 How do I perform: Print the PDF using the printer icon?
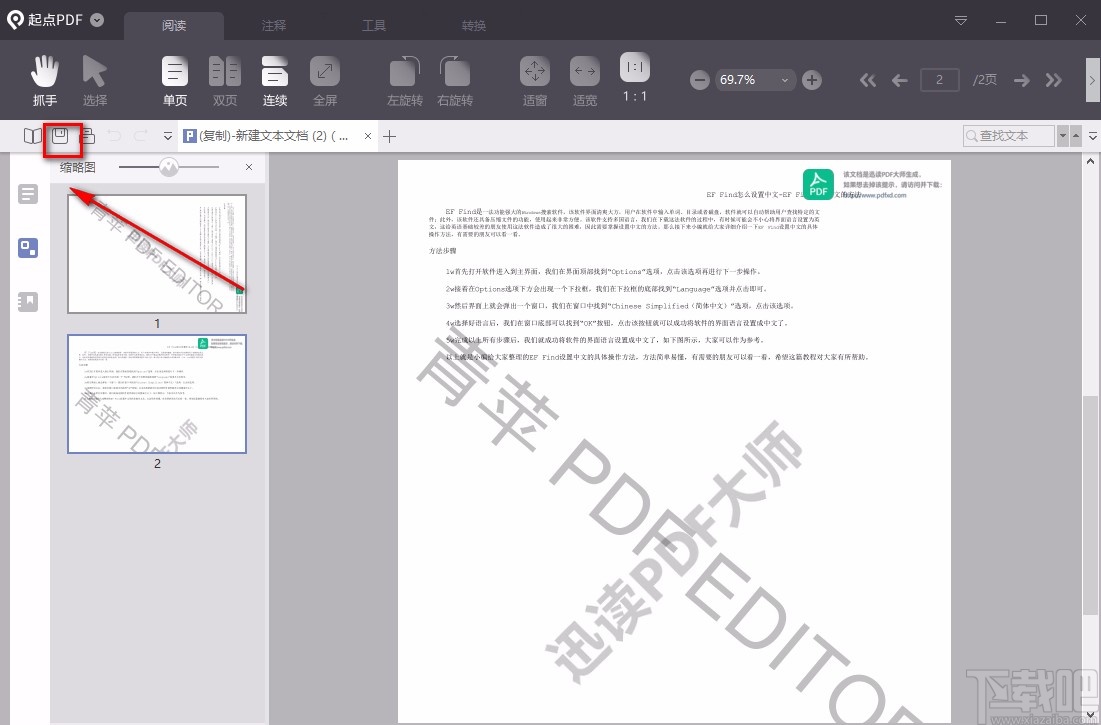(88, 137)
